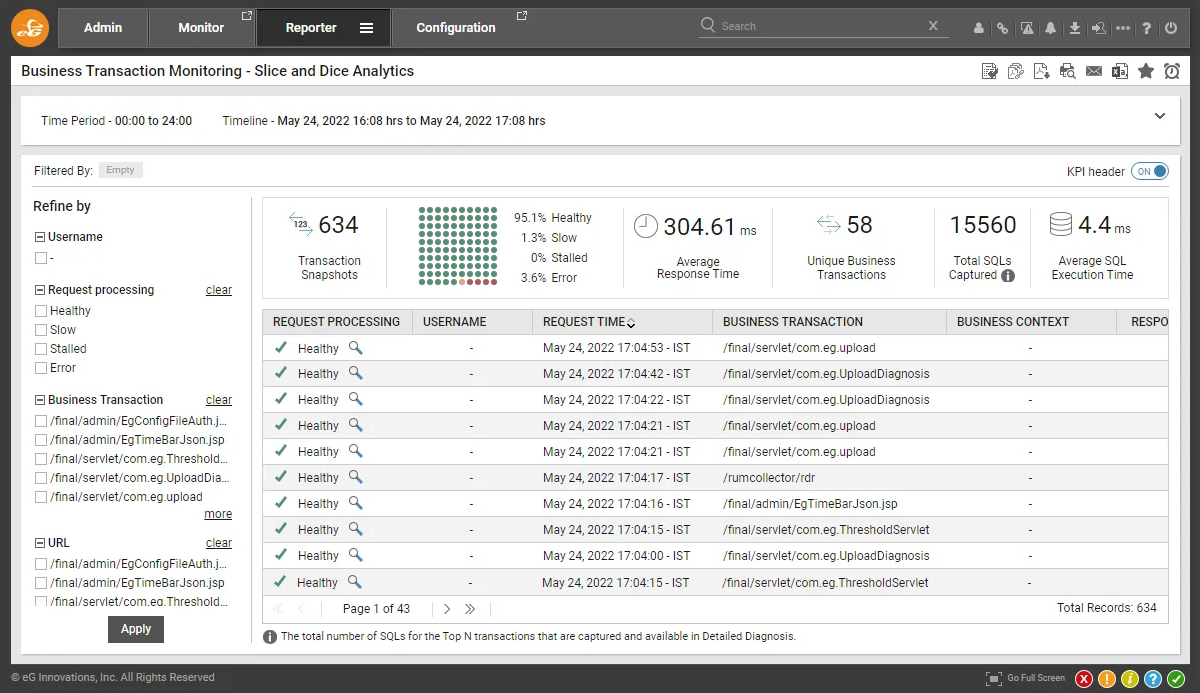The image size is (1200, 693).
Task: Open the Monitor tab
Action: tap(202, 28)
